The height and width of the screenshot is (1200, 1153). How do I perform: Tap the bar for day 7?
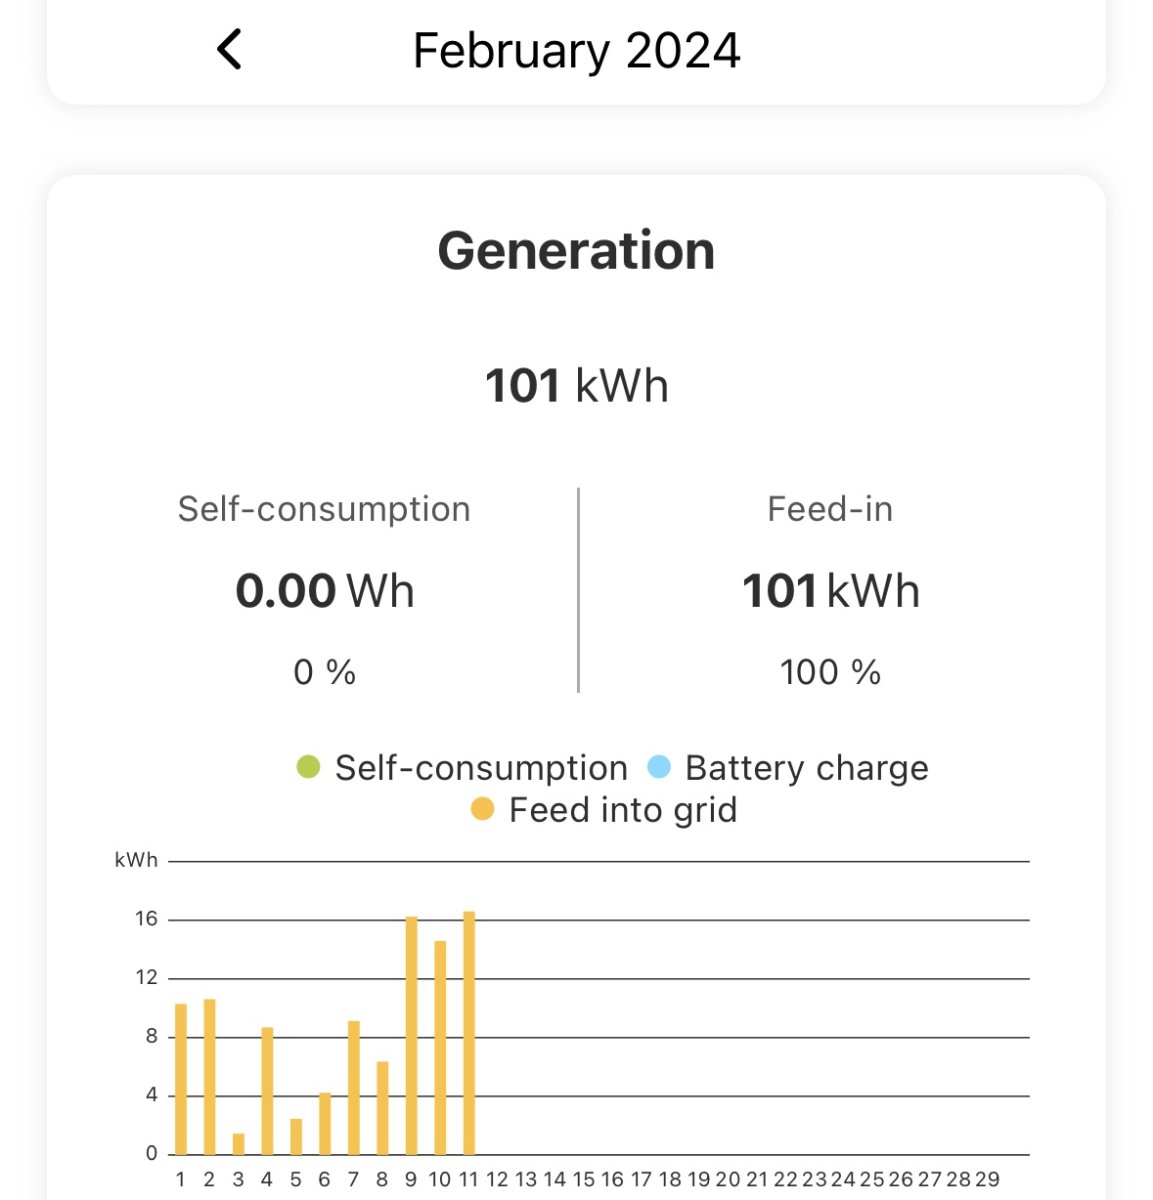pyautogui.click(x=353, y=1088)
